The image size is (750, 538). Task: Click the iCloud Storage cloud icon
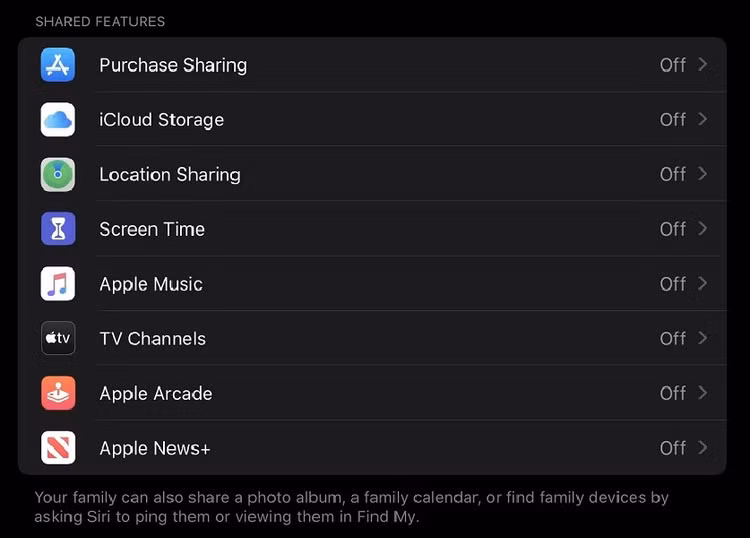pyautogui.click(x=58, y=120)
